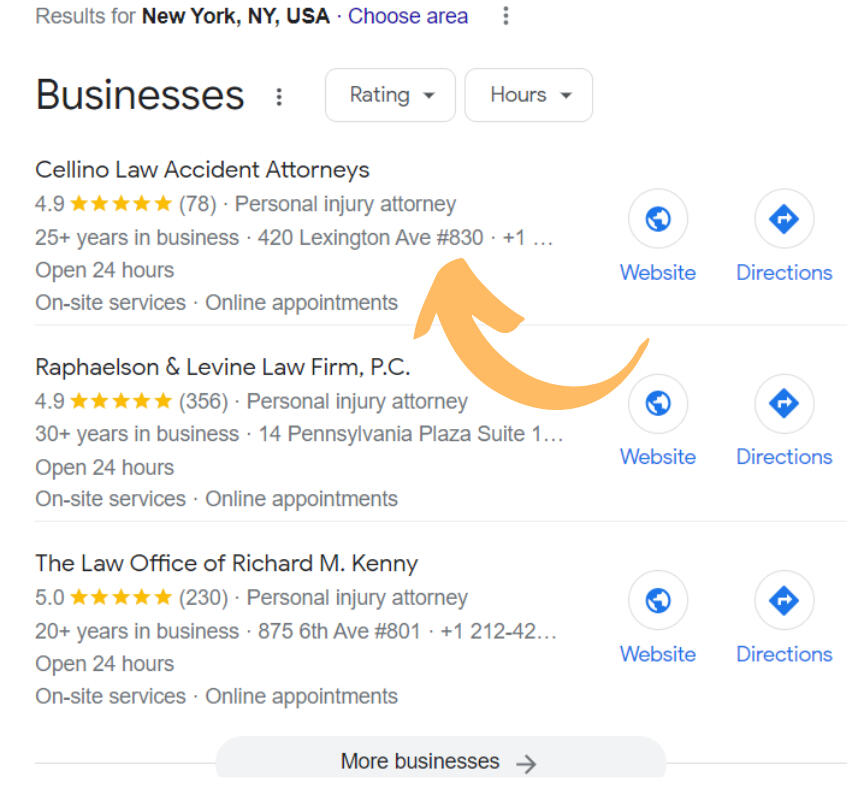864x788 pixels.
Task: Get directions icon for Raphaelson & Levine
Action: [x=784, y=403]
